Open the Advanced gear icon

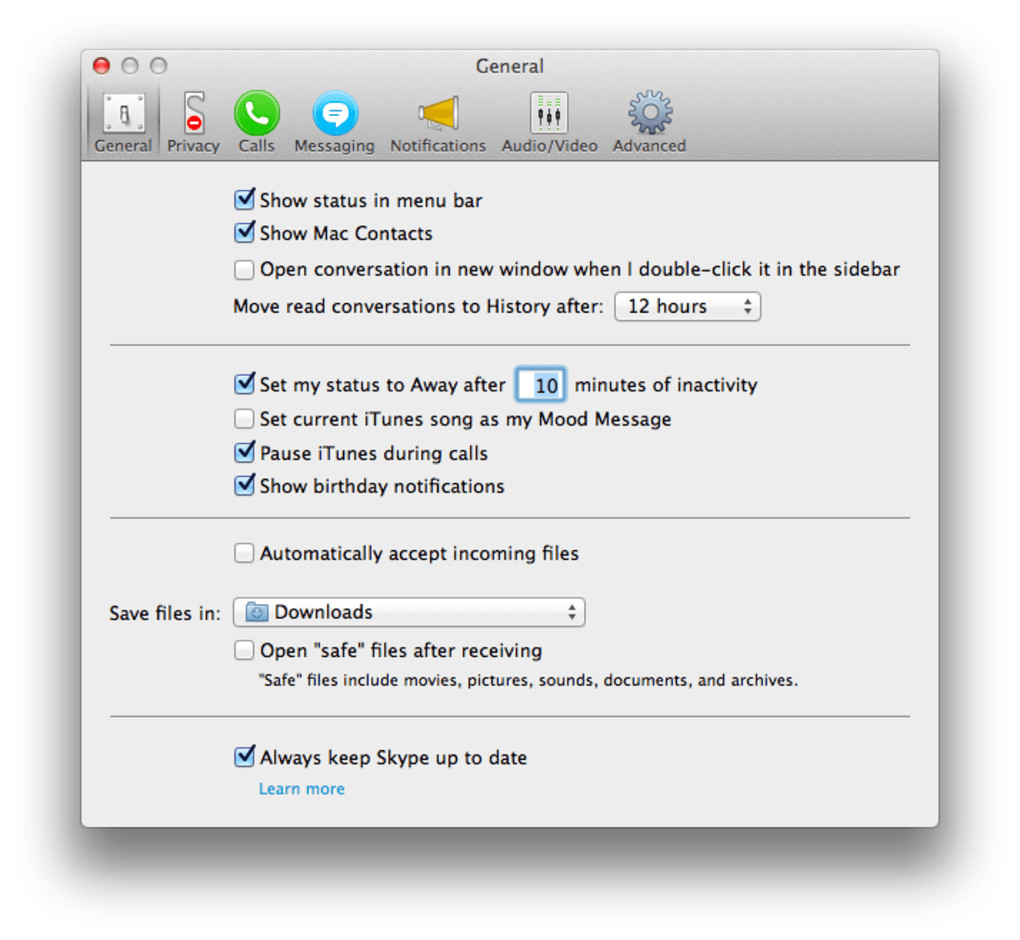pyautogui.click(x=650, y=113)
